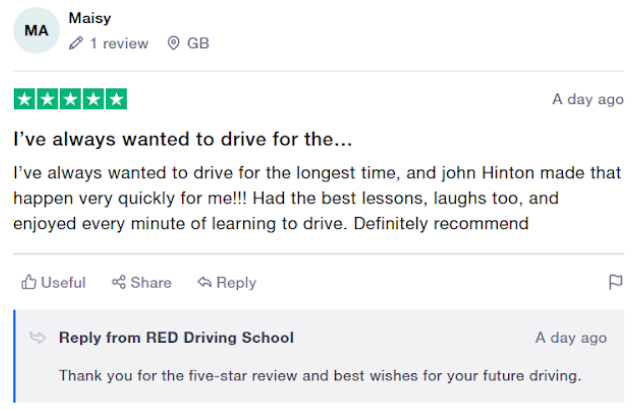631x409 pixels.
Task: Click the first green rating star
Action: pyautogui.click(x=24, y=99)
